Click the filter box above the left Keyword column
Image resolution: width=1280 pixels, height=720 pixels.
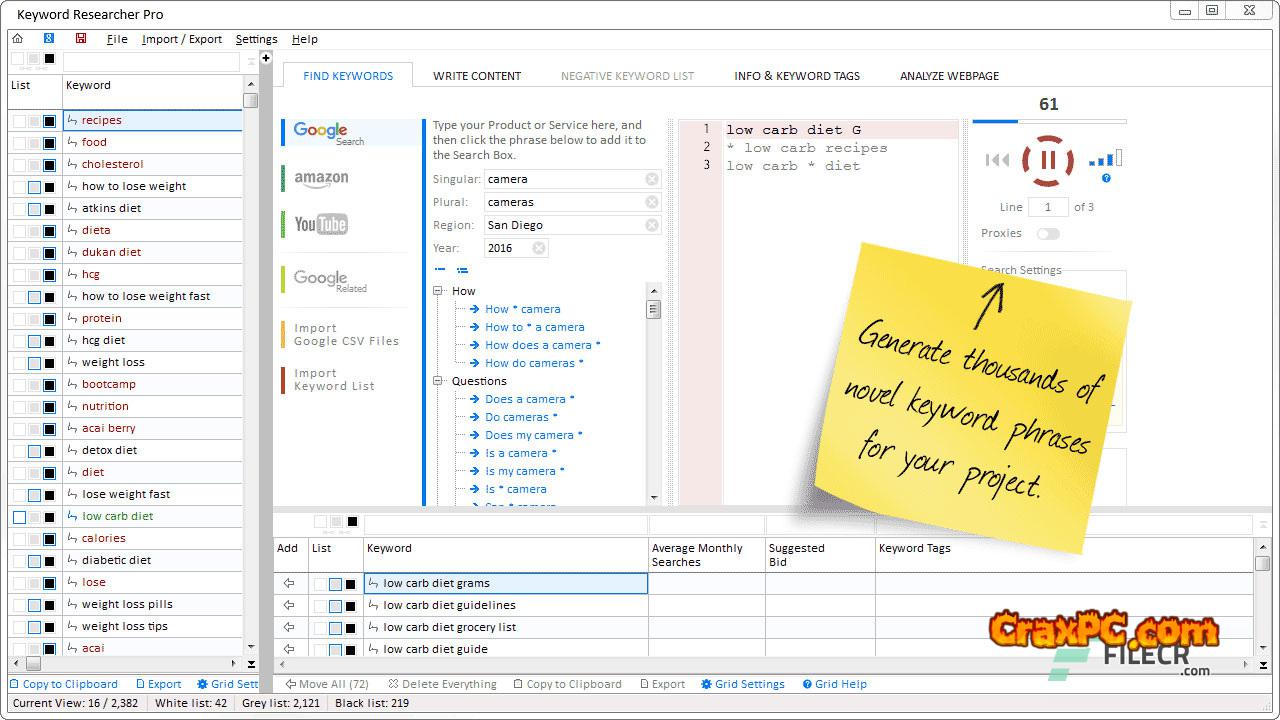[152, 60]
